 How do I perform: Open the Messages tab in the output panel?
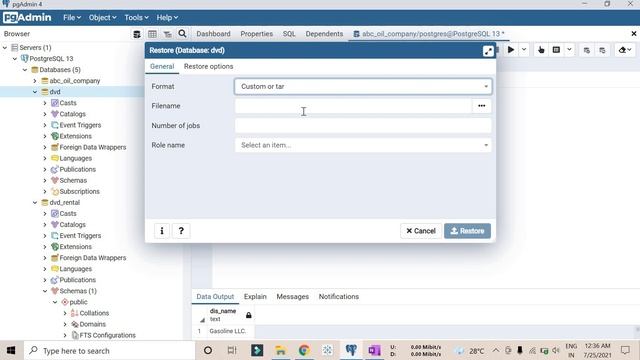coord(293,297)
